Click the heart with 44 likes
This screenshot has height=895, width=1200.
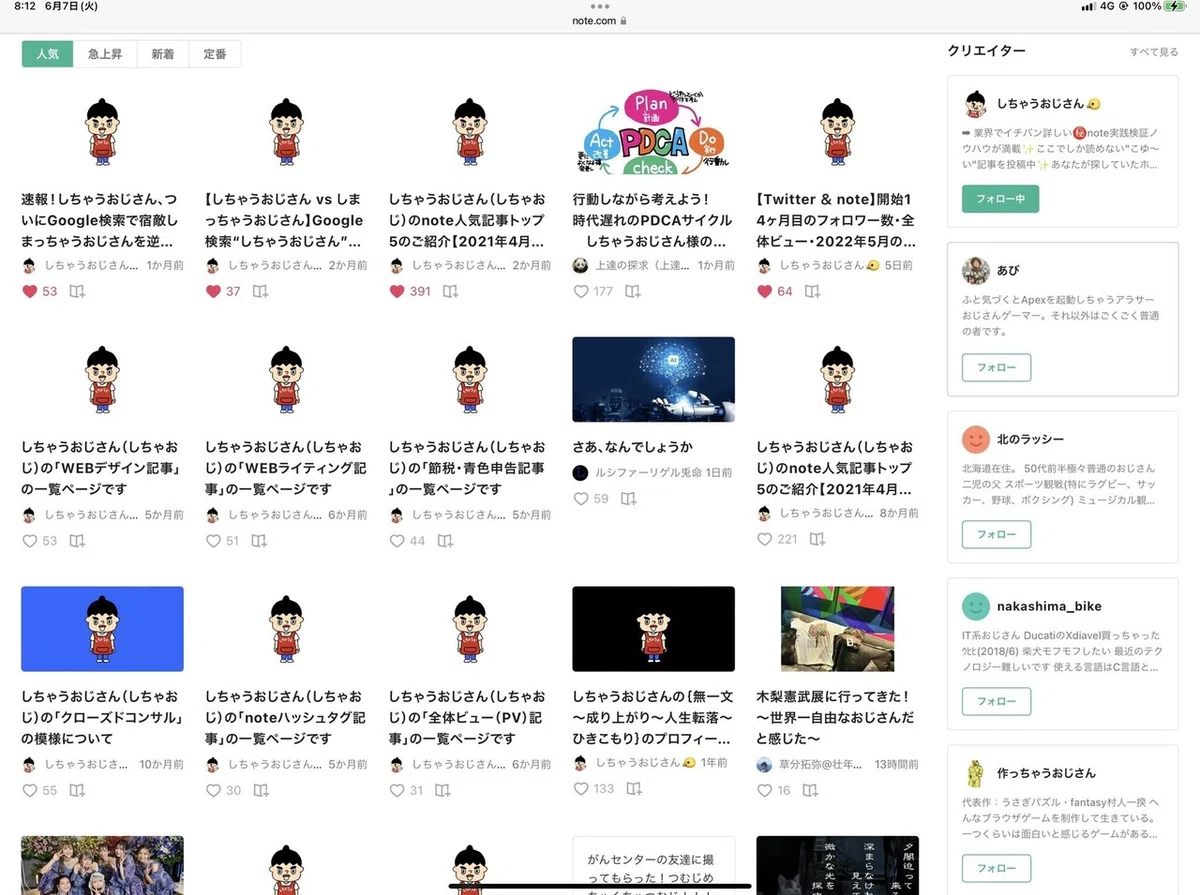pos(397,540)
